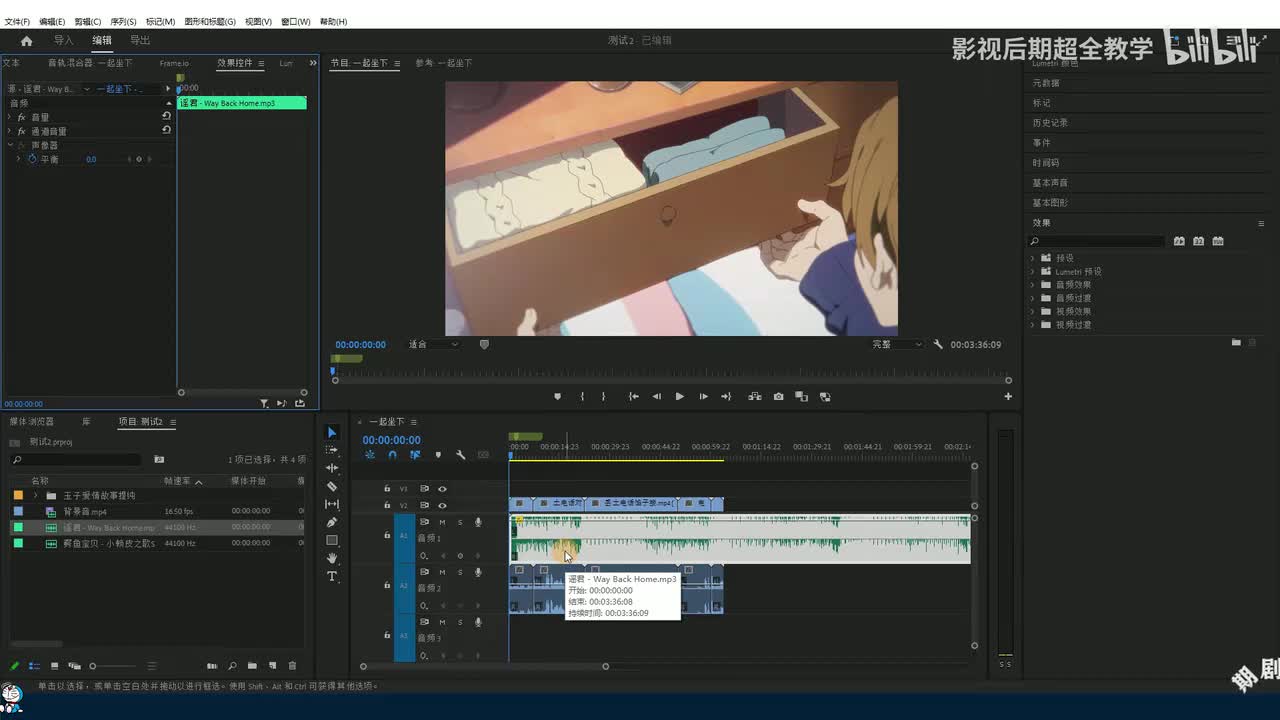Select the Type (T) tool
Screen dimensions: 1280x720
(332, 577)
